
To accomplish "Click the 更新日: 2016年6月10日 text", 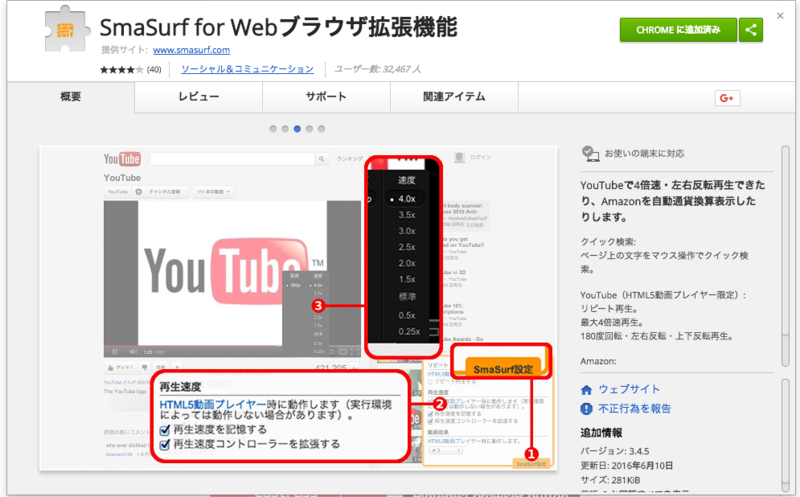I will pyautogui.click(x=627, y=465).
